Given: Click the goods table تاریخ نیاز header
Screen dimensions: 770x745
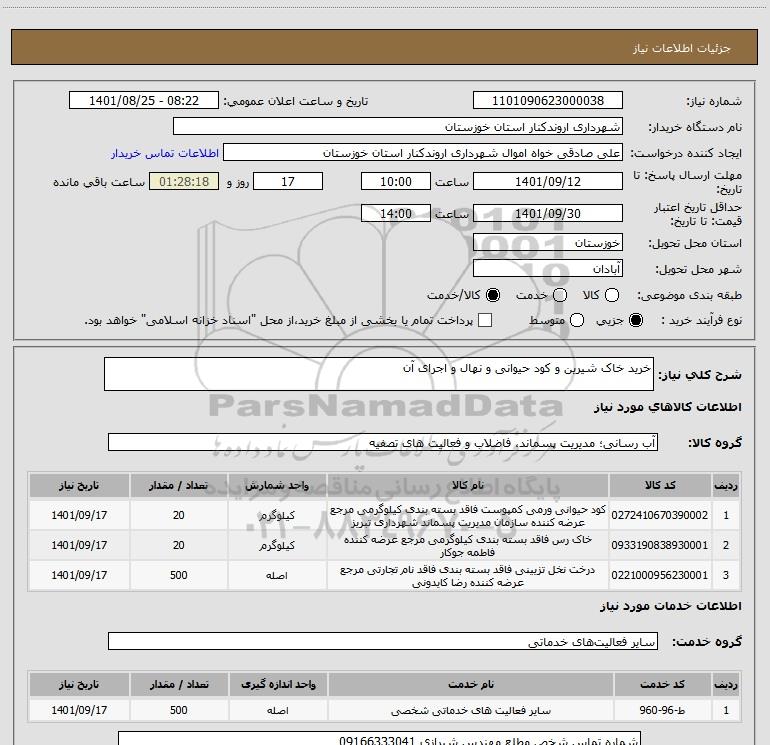Looking at the screenshot, I should pyautogui.click(x=79, y=486).
